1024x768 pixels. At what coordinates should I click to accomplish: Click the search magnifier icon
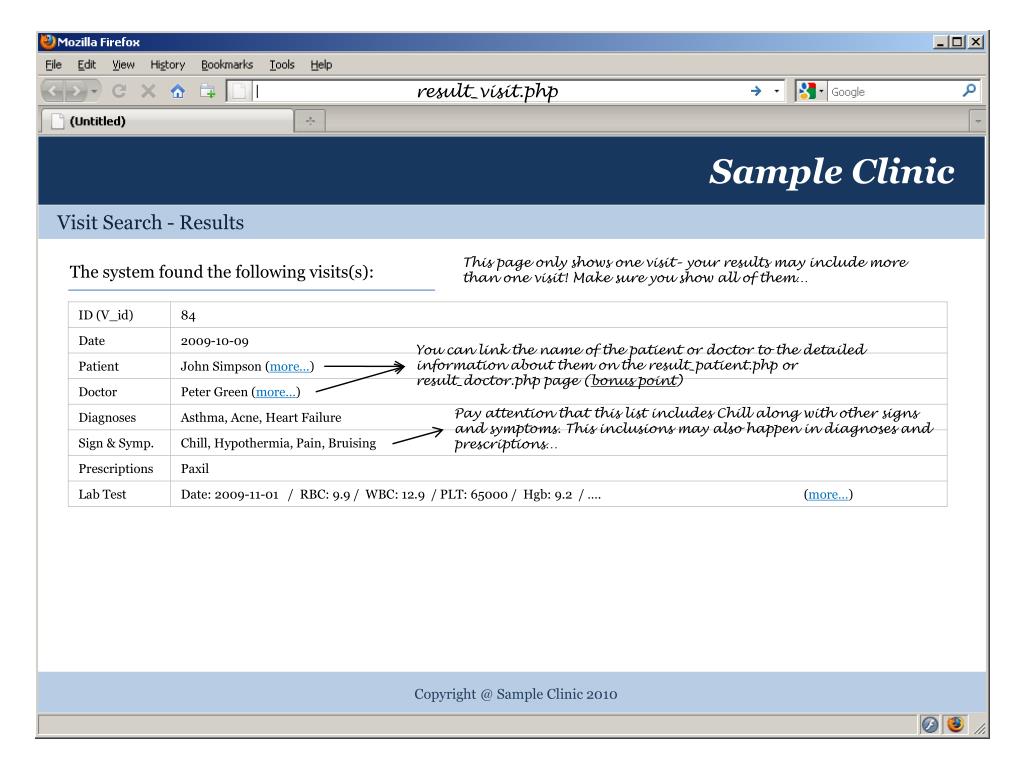click(x=969, y=91)
